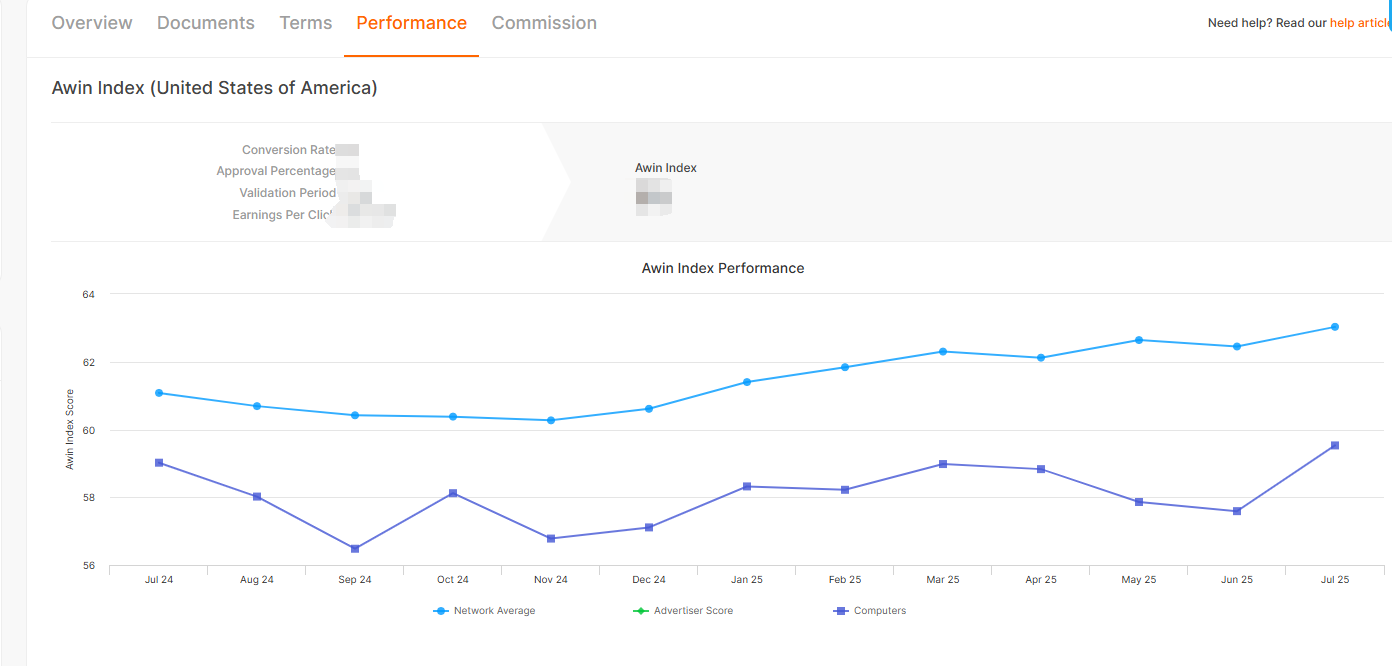
Task: Click Network Average data point for Dec 24
Action: tap(649, 409)
